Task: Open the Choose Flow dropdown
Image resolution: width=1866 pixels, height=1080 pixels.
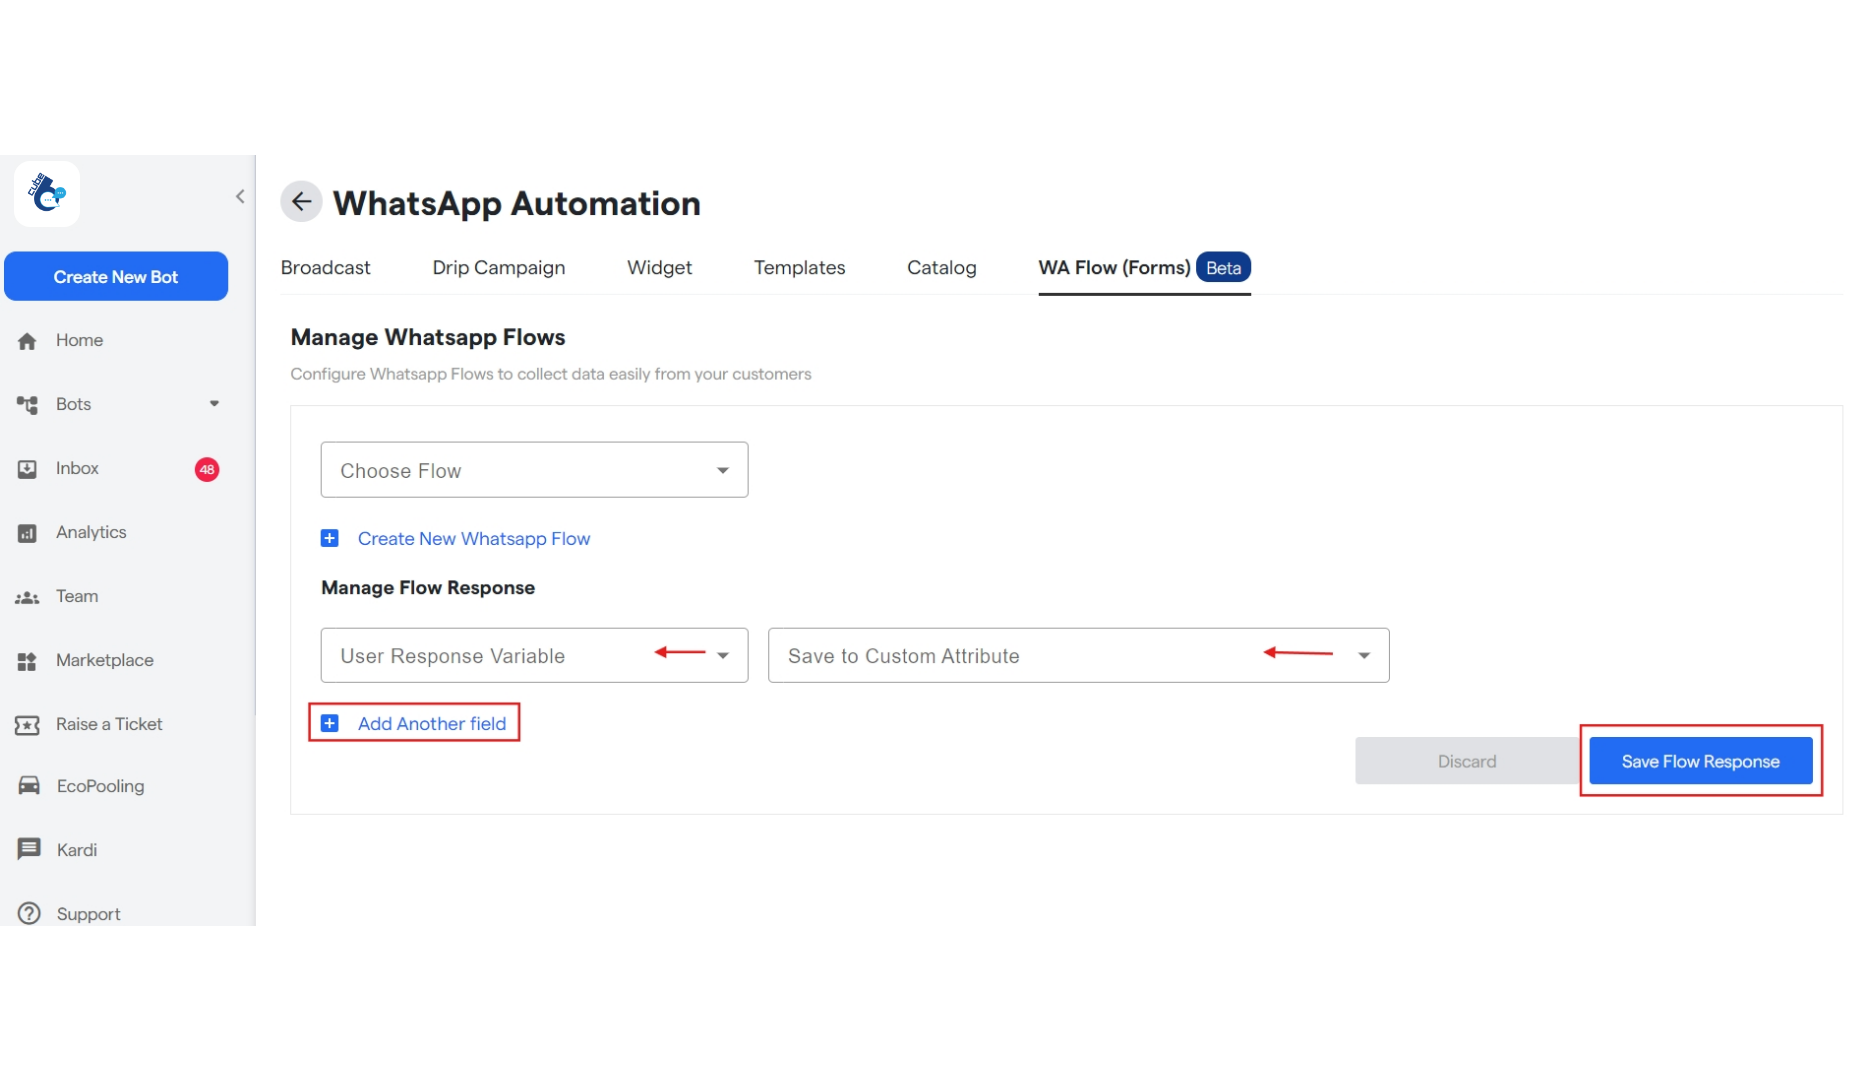Action: point(722,469)
